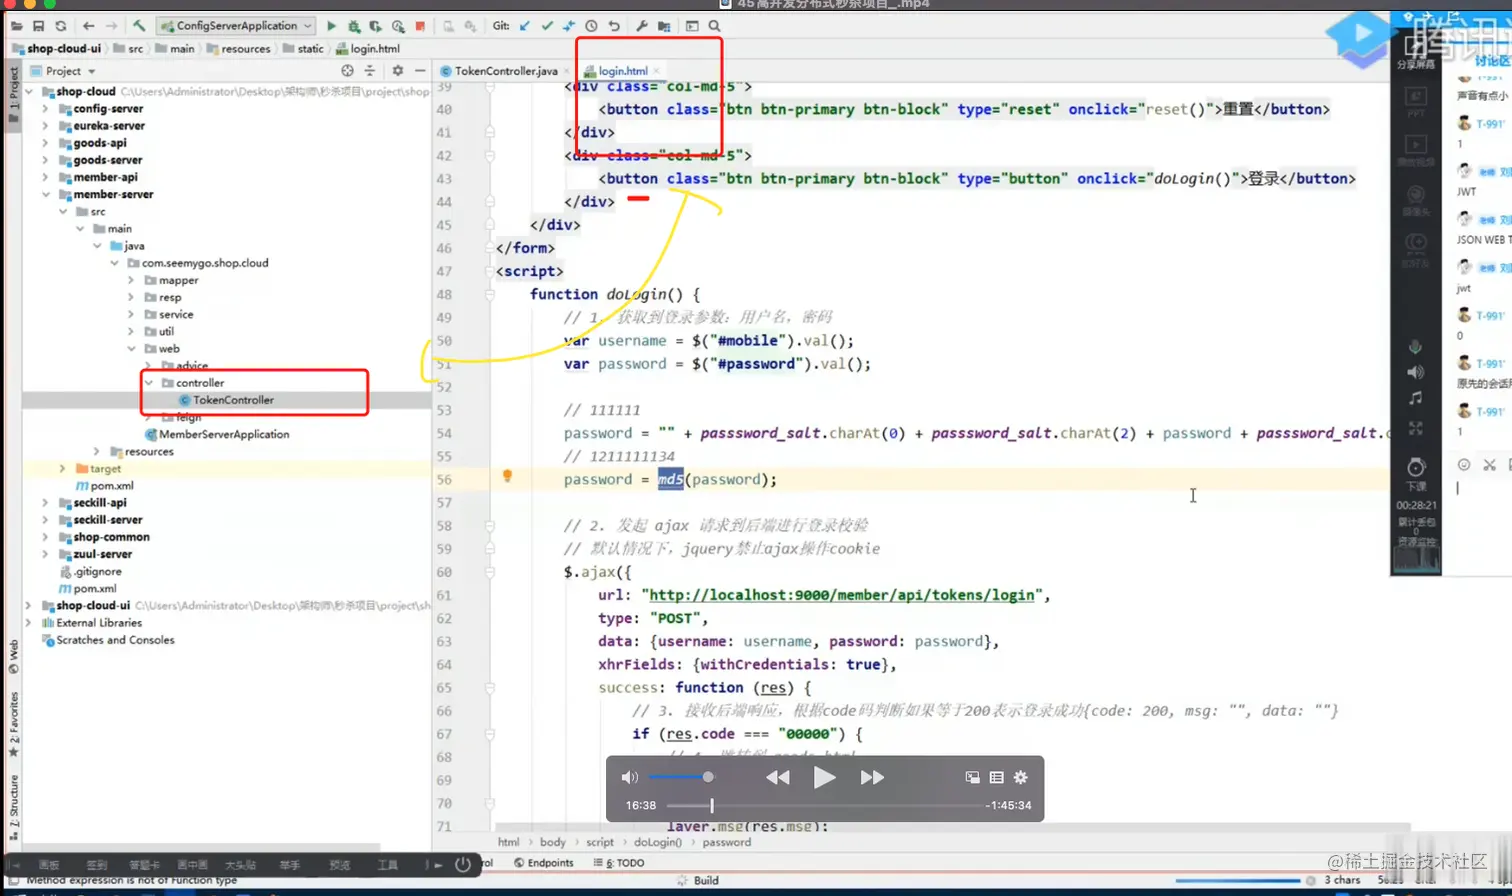Click the locate target icon in Project panel
Screen dimensions: 1512x896
coord(348,71)
